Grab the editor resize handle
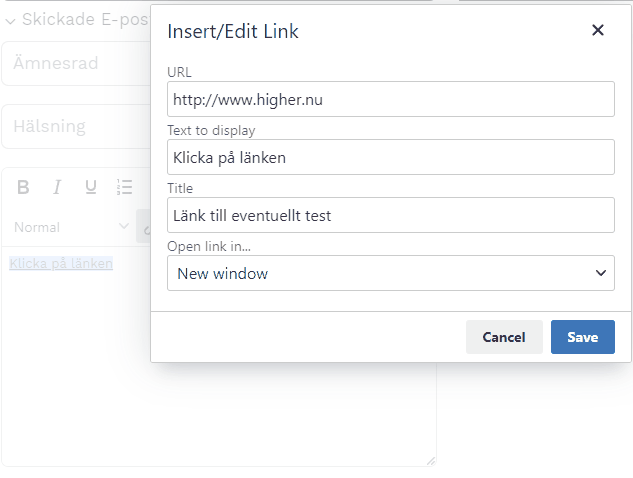This screenshot has width=633, height=478. [x=431, y=461]
